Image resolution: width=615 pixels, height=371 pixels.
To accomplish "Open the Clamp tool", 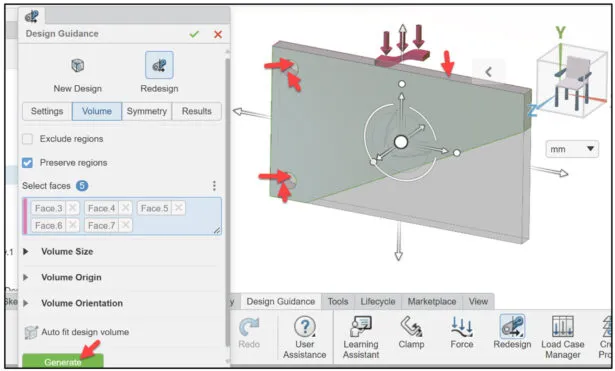I will pyautogui.click(x=411, y=327).
